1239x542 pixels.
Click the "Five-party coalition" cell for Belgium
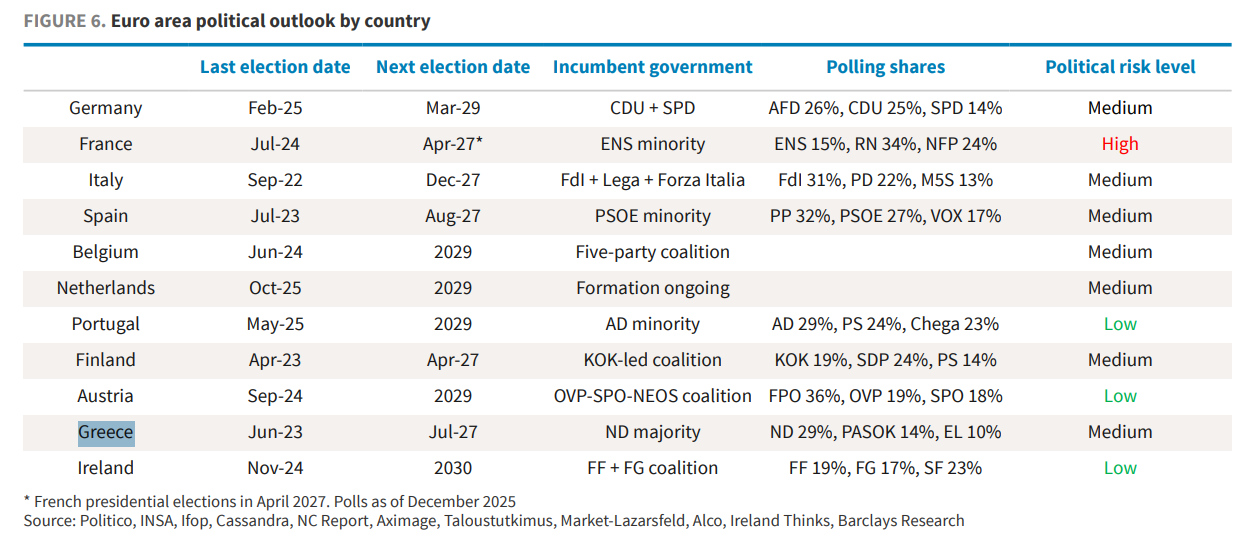point(652,252)
